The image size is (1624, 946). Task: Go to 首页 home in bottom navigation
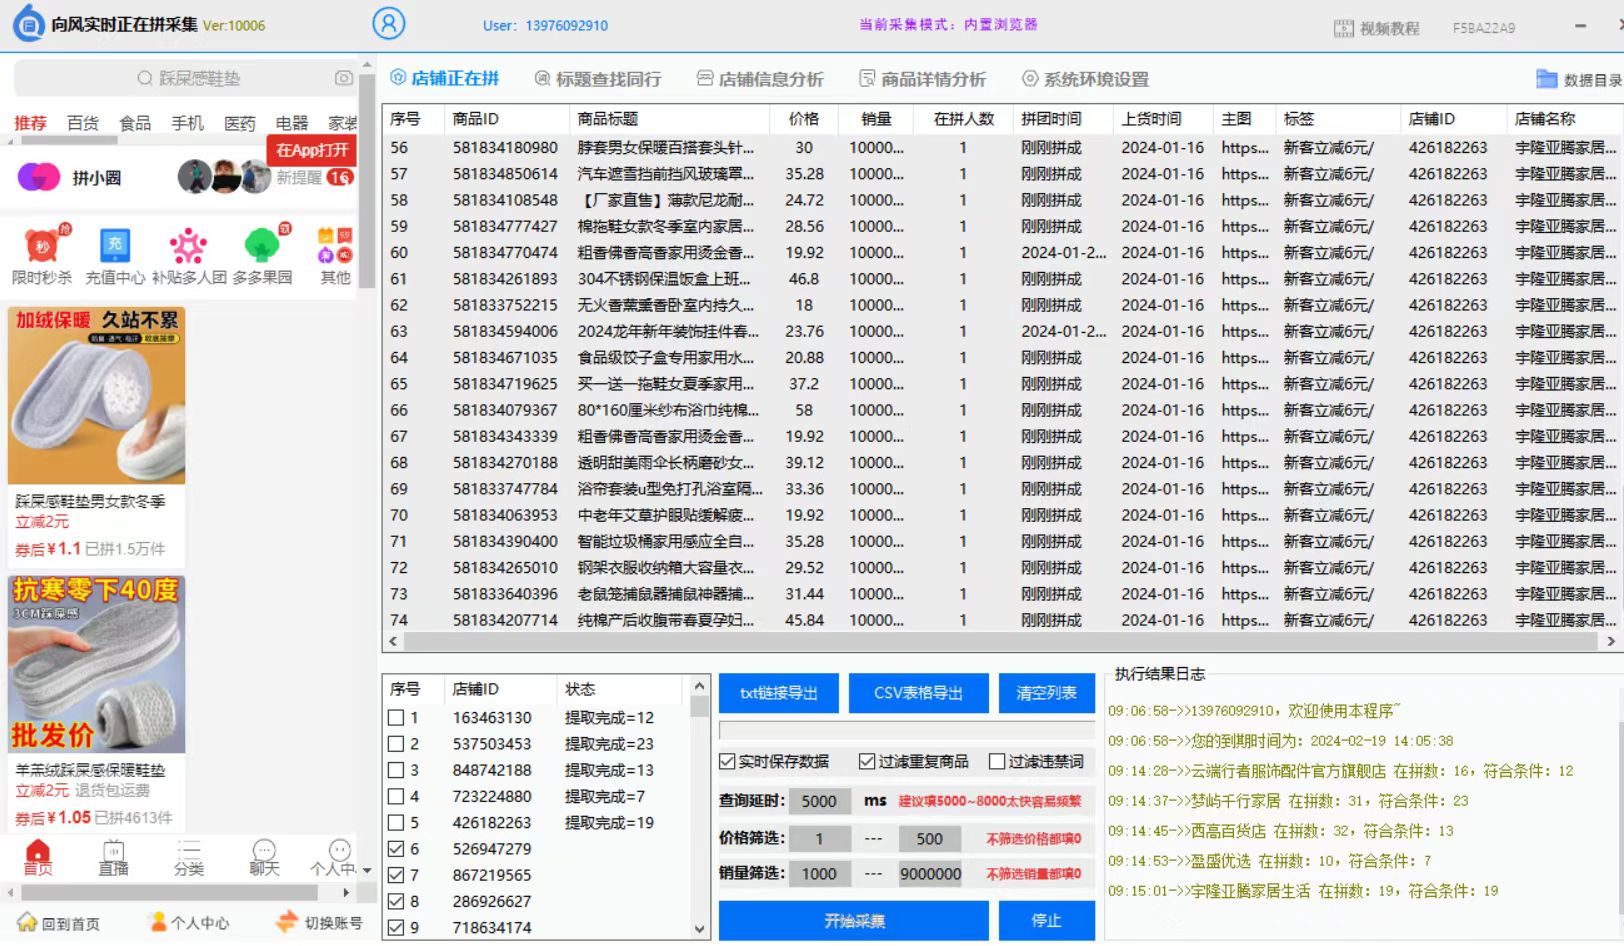pyautogui.click(x=38, y=858)
